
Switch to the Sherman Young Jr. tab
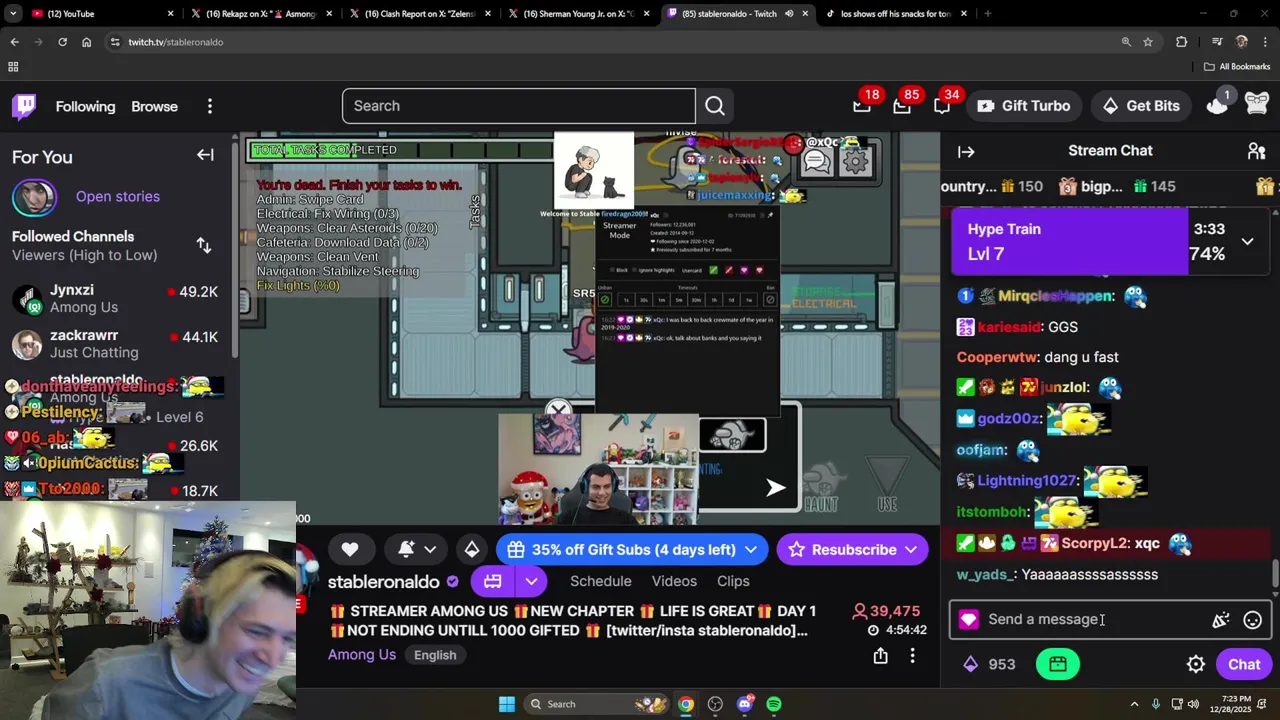pos(578,14)
